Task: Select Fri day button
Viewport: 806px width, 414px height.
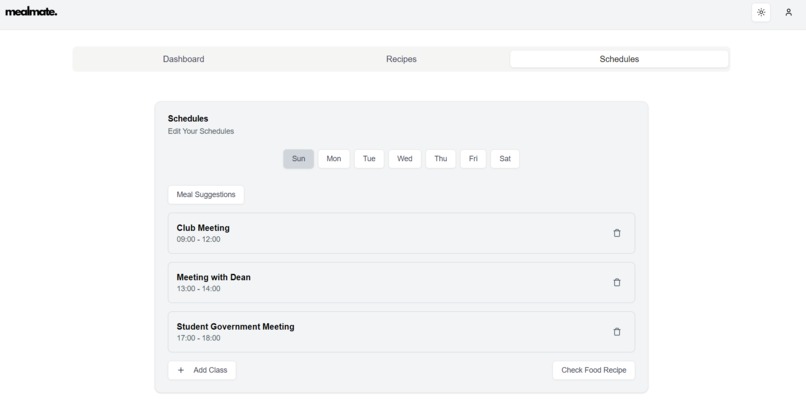Action: tap(473, 159)
